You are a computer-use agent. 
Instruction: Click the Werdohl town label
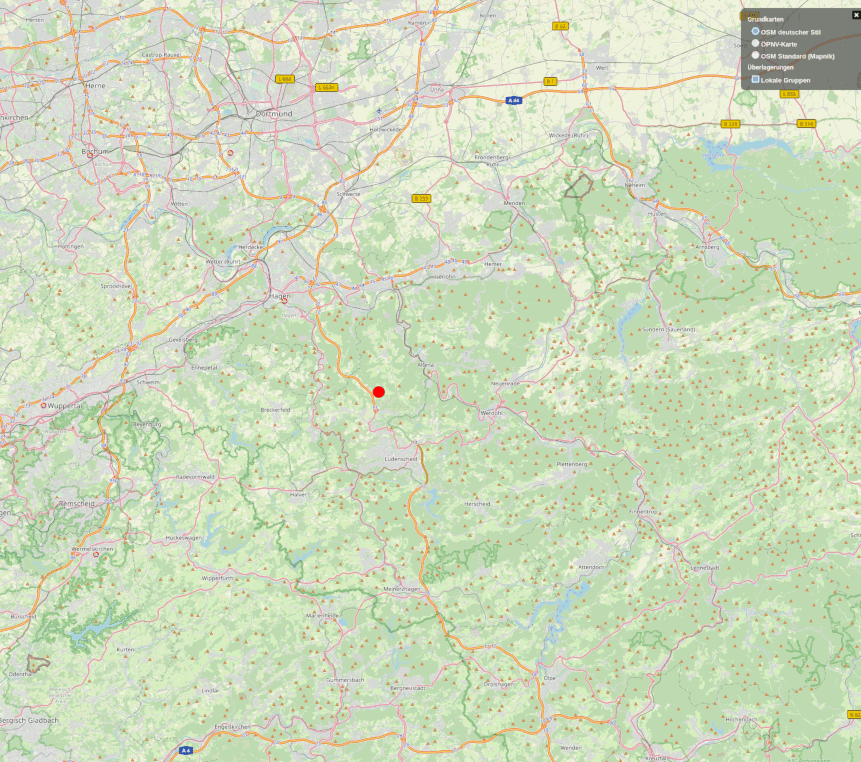point(491,413)
